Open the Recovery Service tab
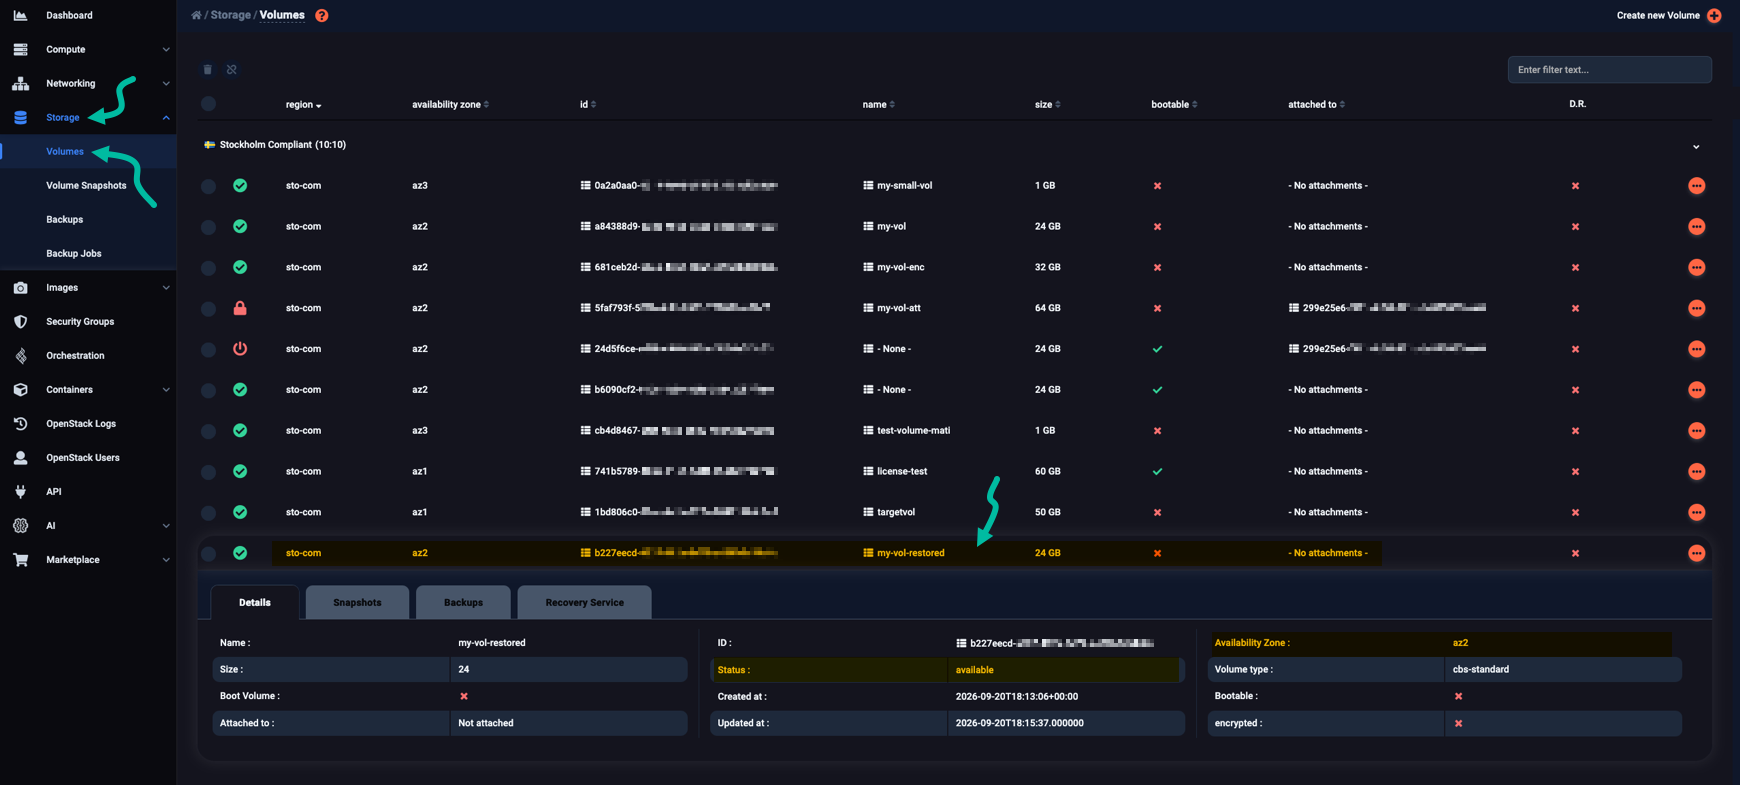 point(584,602)
